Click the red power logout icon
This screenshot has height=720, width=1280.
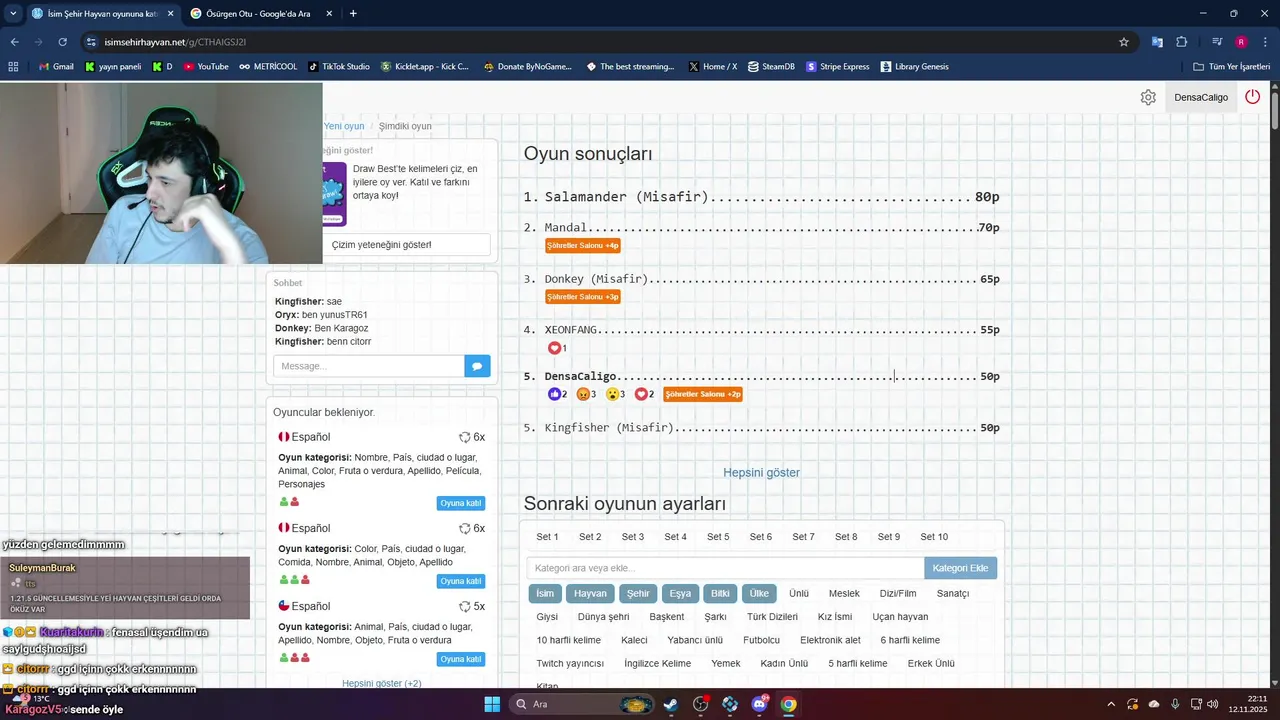coord(1252,97)
